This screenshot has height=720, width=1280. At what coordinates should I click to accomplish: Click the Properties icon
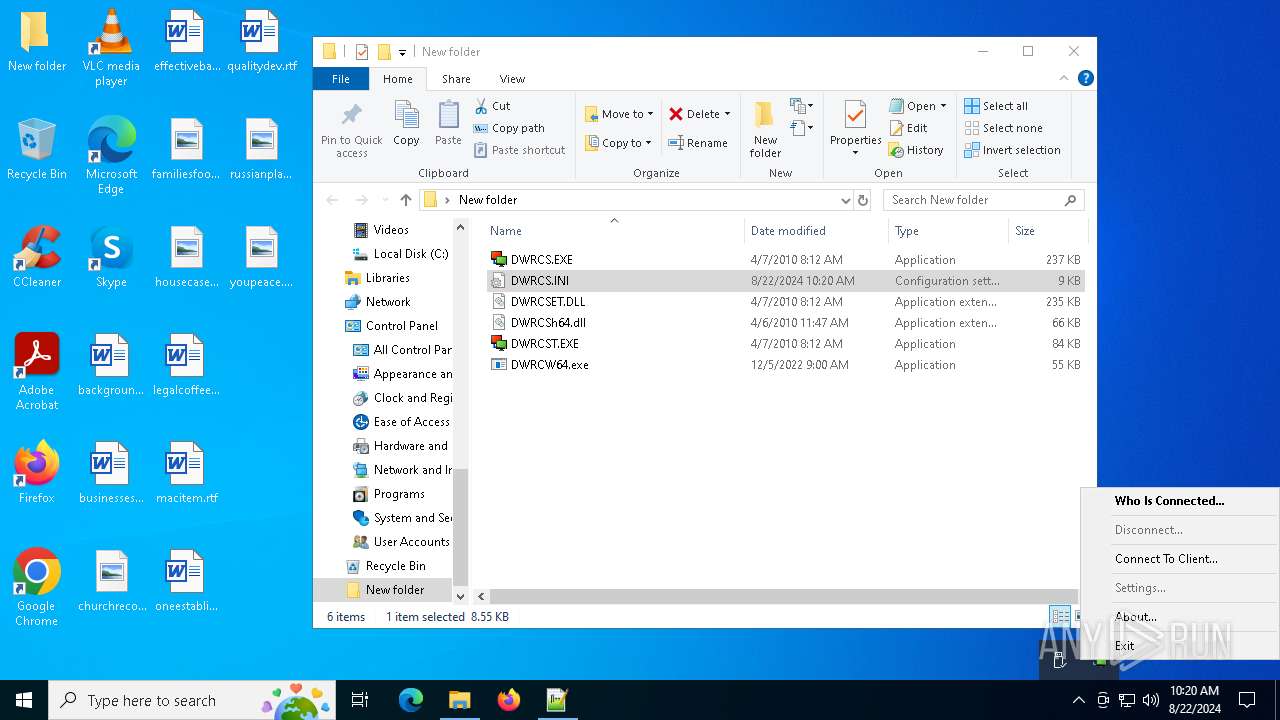[855, 115]
